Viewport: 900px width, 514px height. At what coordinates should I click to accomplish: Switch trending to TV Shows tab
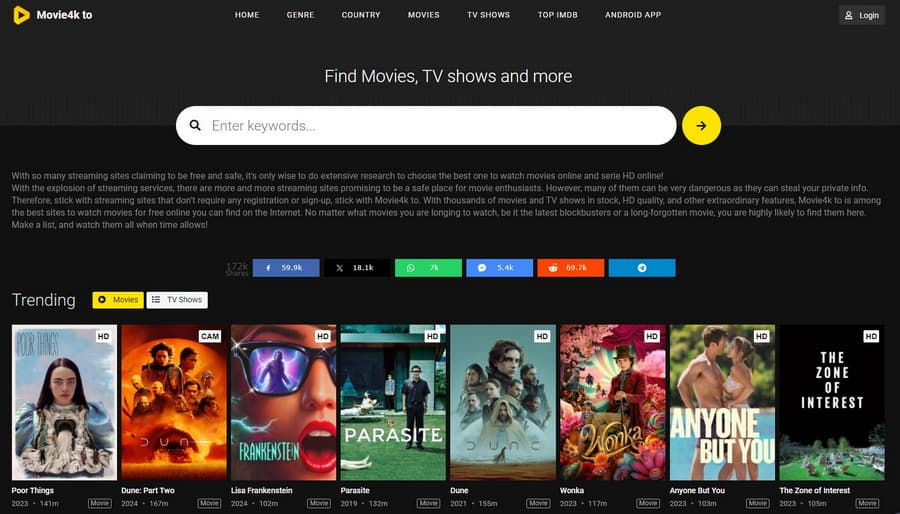click(177, 300)
